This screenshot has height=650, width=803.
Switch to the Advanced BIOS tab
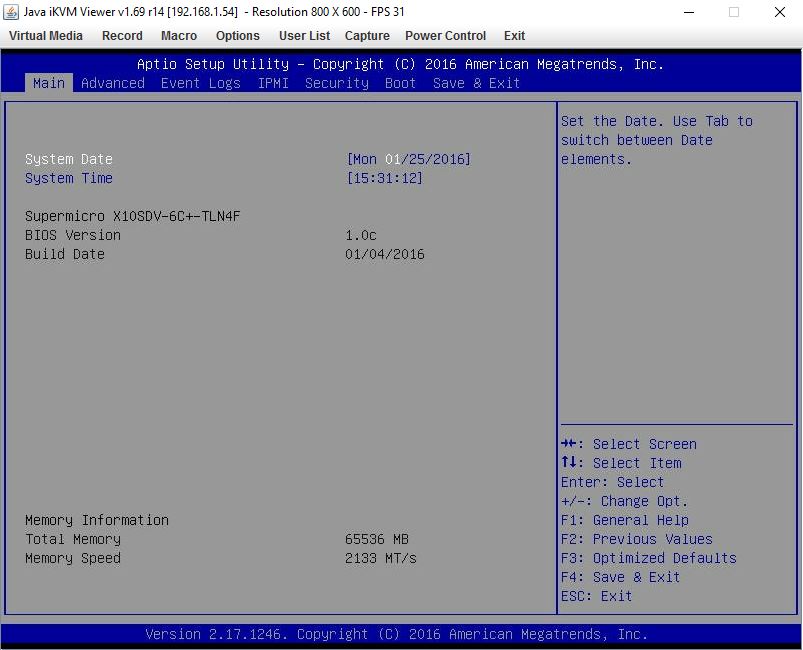[x=113, y=83]
